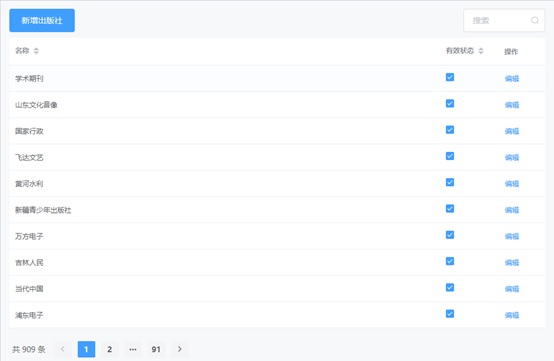Uncheck 有效状态 for 山东文化音像
Viewport: 554px width, 361px height.
click(450, 103)
